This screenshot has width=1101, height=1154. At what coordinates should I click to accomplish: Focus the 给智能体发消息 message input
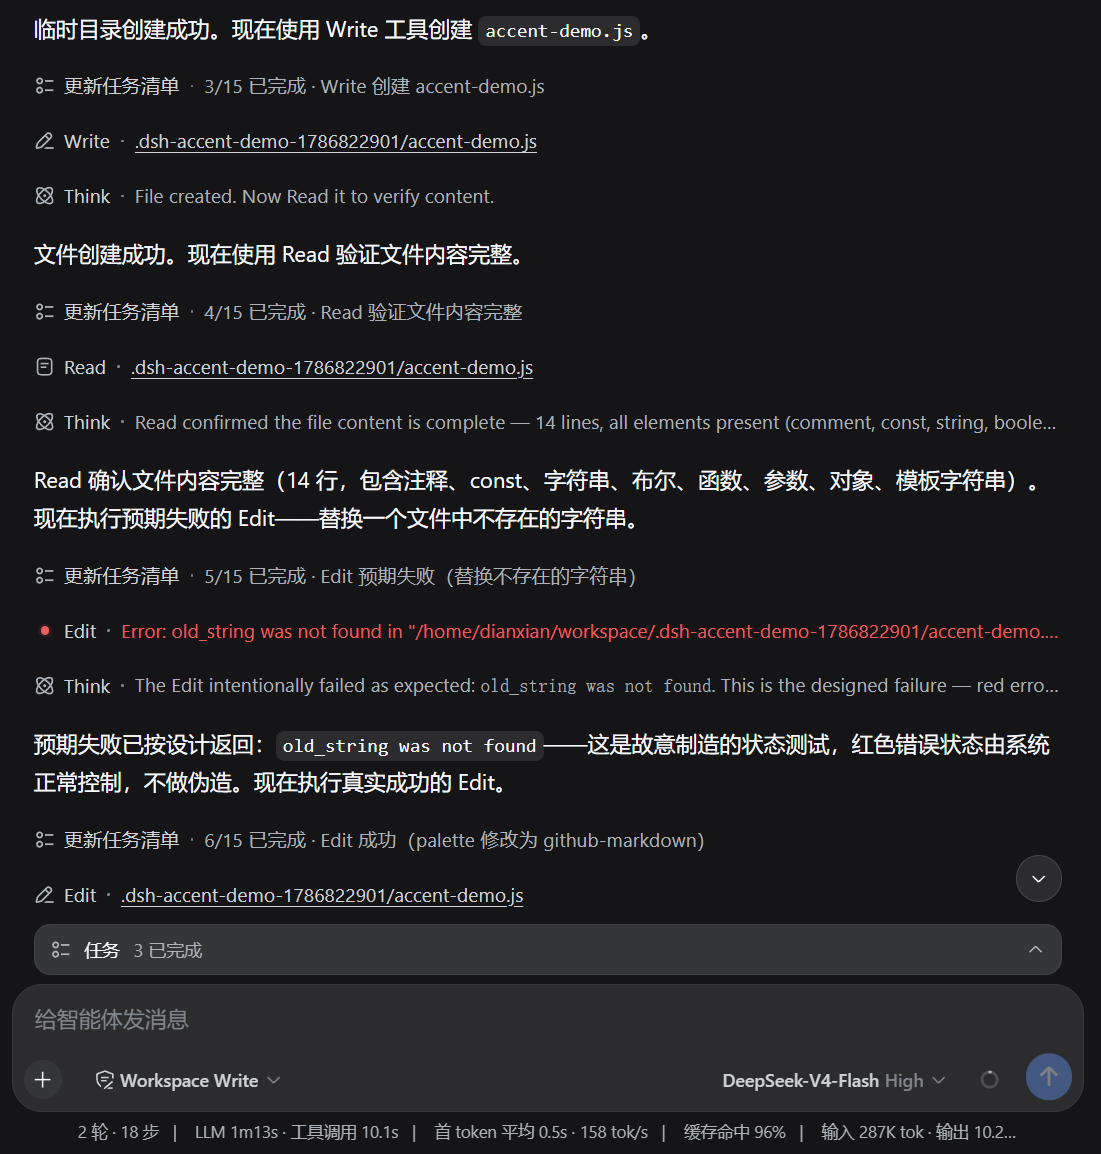coord(548,1019)
